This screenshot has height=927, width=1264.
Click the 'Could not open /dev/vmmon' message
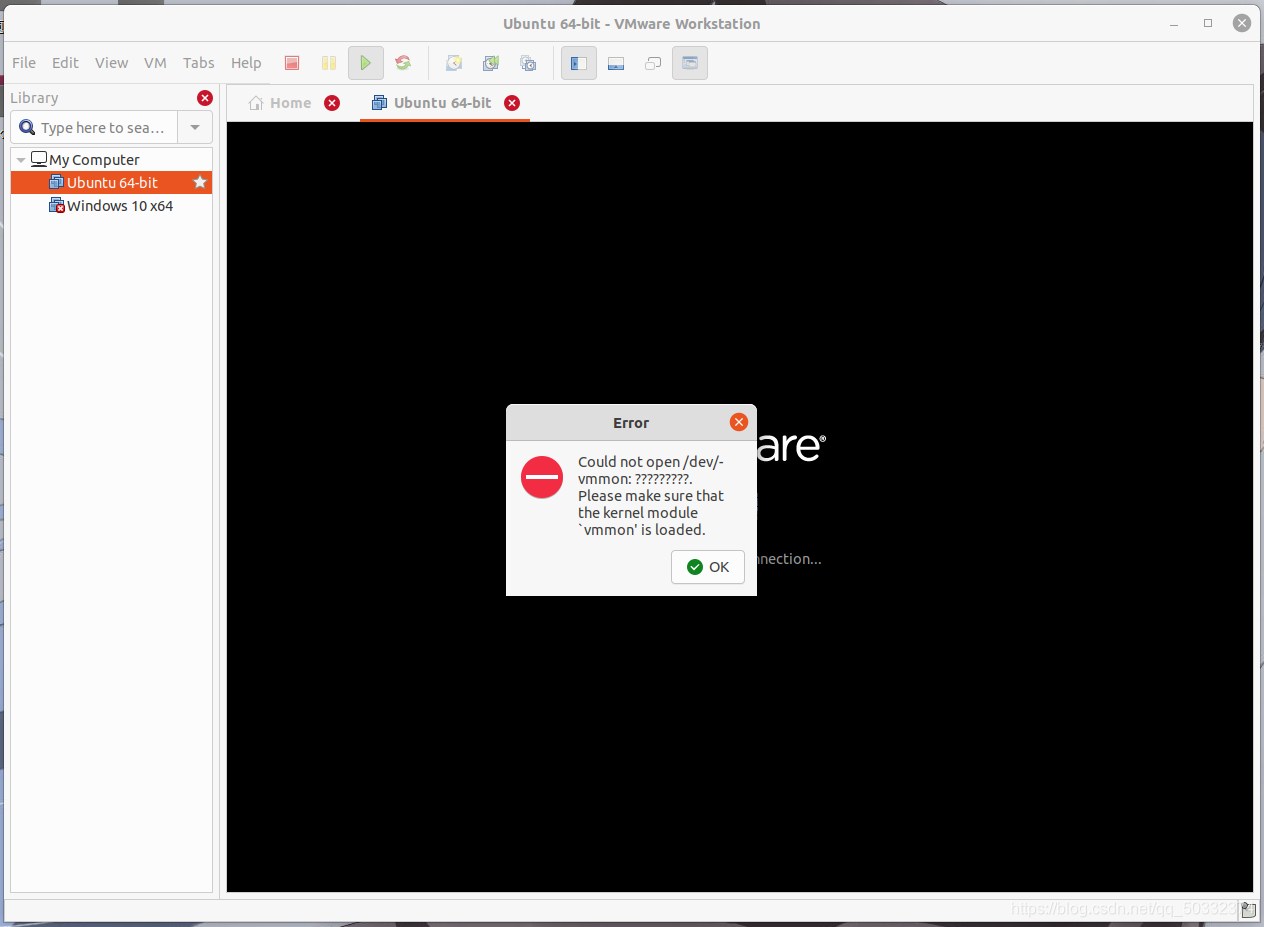pos(651,496)
